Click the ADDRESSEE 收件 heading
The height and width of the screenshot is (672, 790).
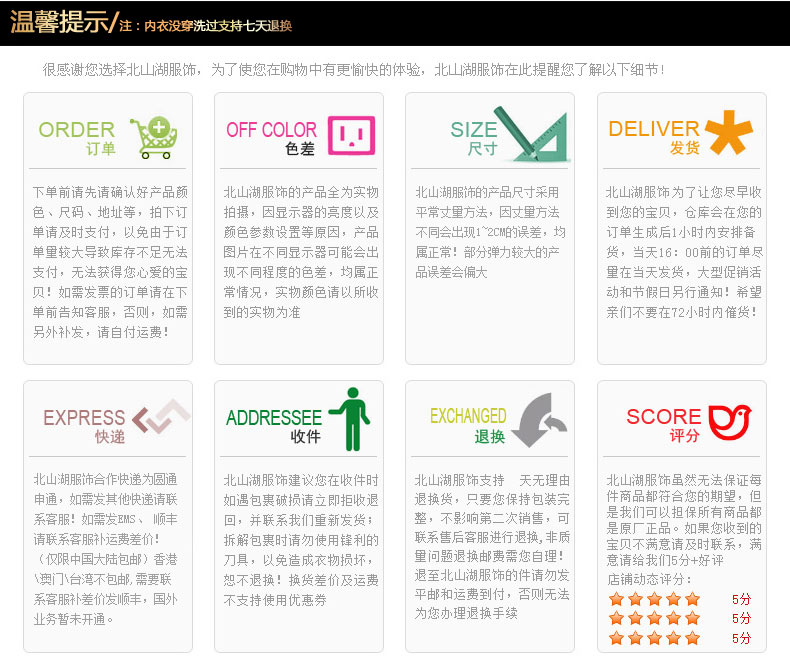274,426
